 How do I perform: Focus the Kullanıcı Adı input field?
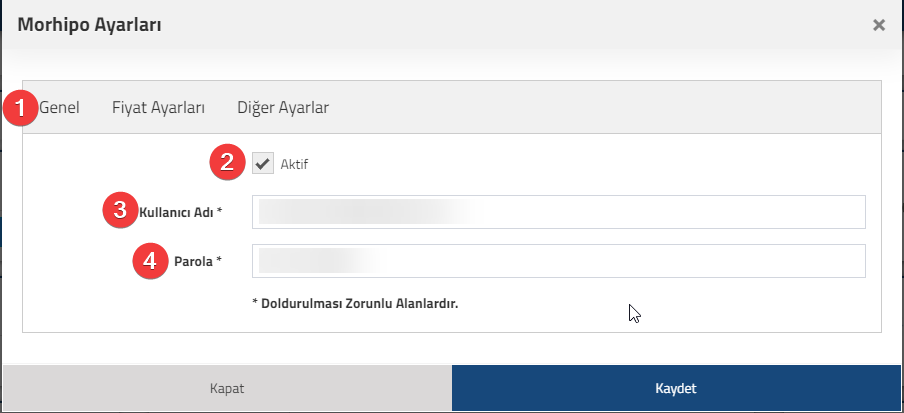pos(559,212)
